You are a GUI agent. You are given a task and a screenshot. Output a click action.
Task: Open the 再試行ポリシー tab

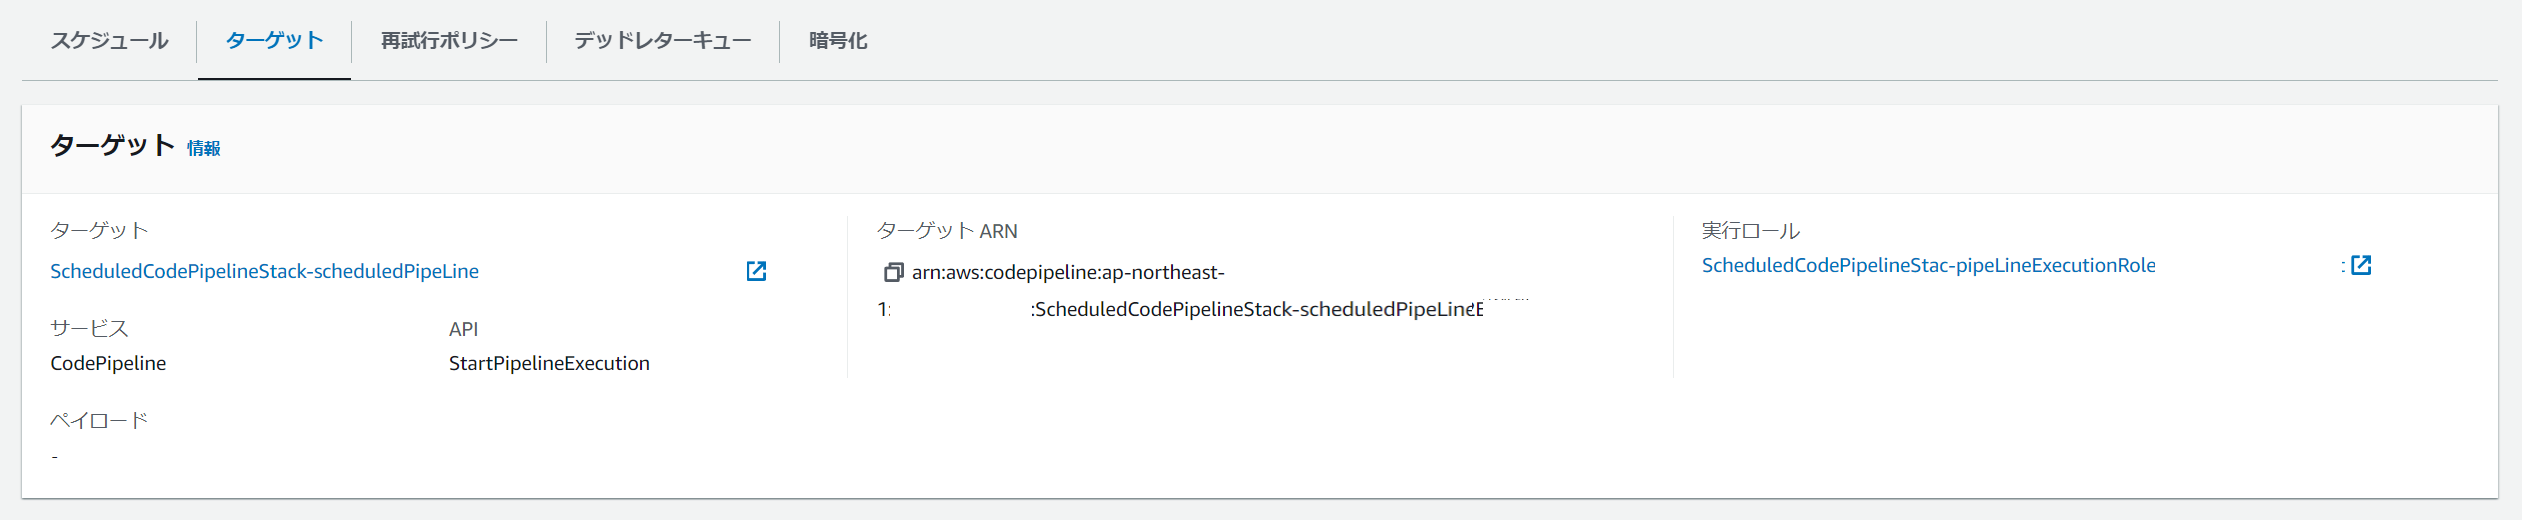(449, 41)
